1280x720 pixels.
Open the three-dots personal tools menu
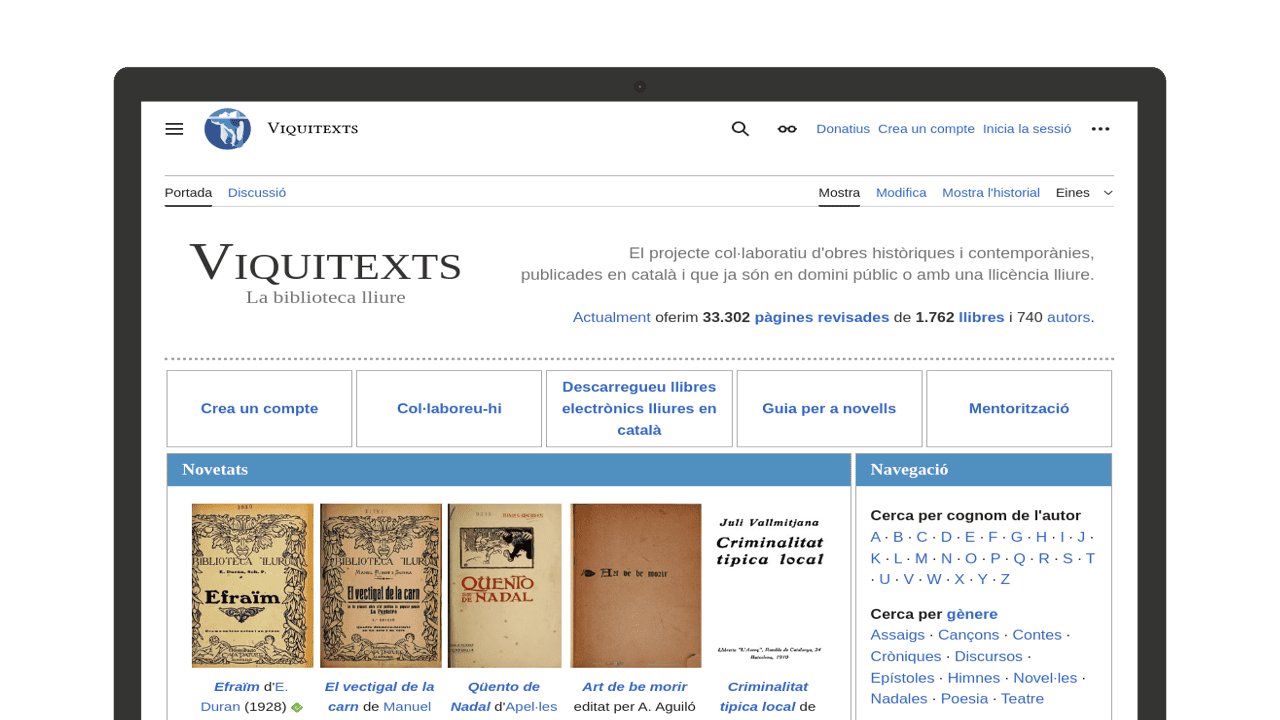pos(1101,129)
